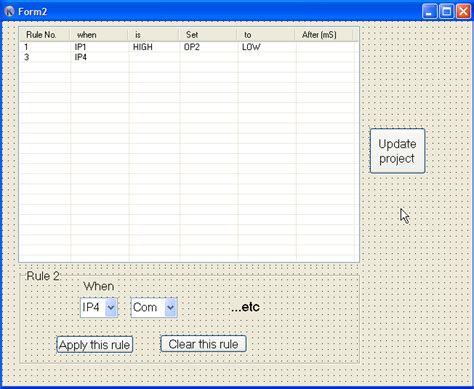Image resolution: width=474 pixels, height=389 pixels.
Task: Click the 'is' column header
Action: [x=153, y=35]
